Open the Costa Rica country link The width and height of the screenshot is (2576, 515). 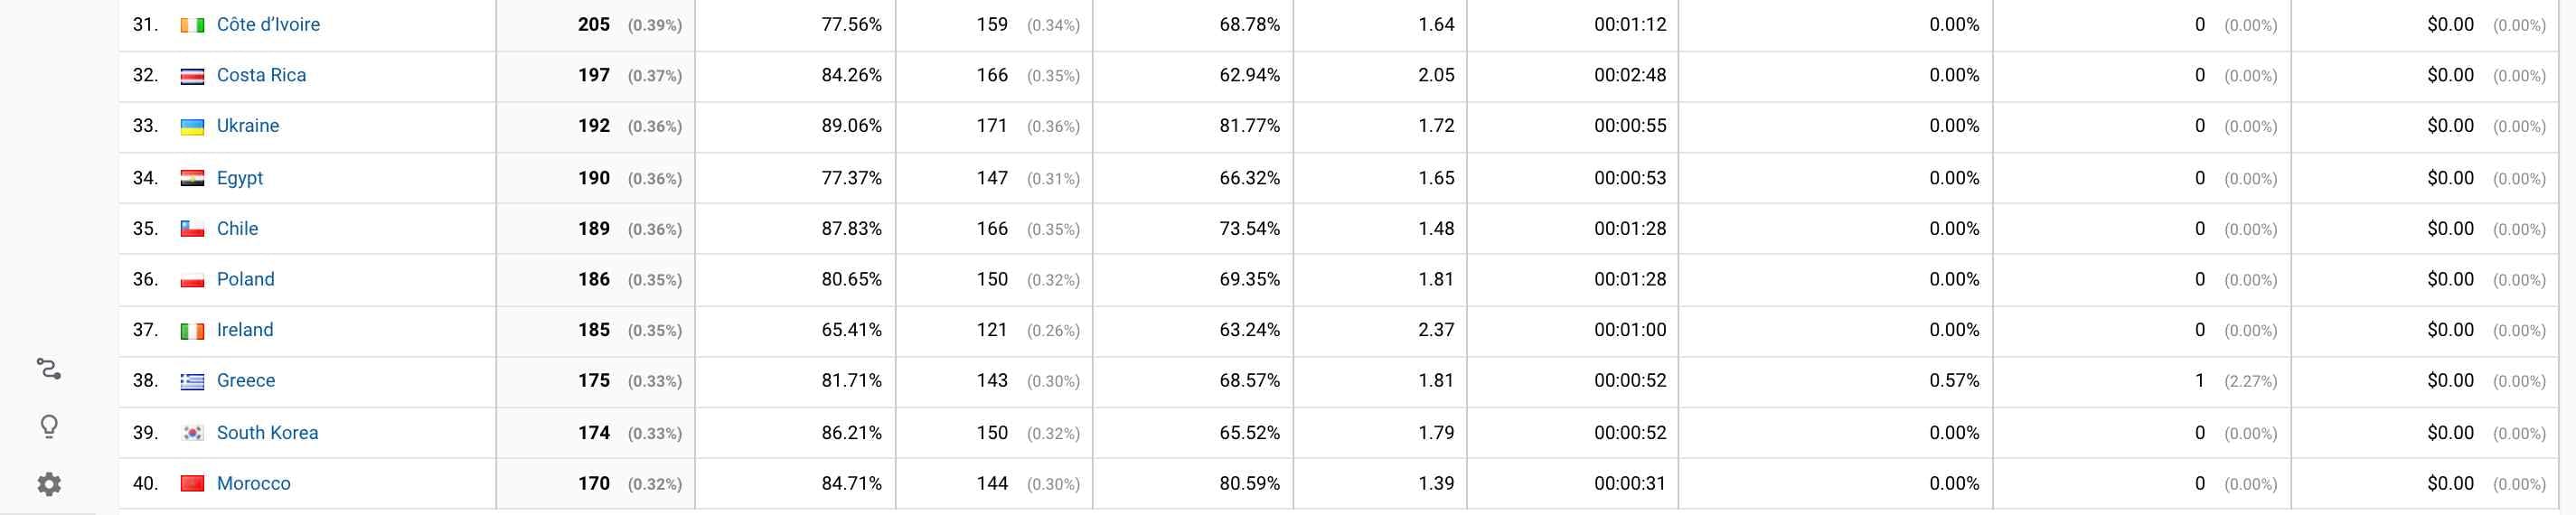coord(261,75)
